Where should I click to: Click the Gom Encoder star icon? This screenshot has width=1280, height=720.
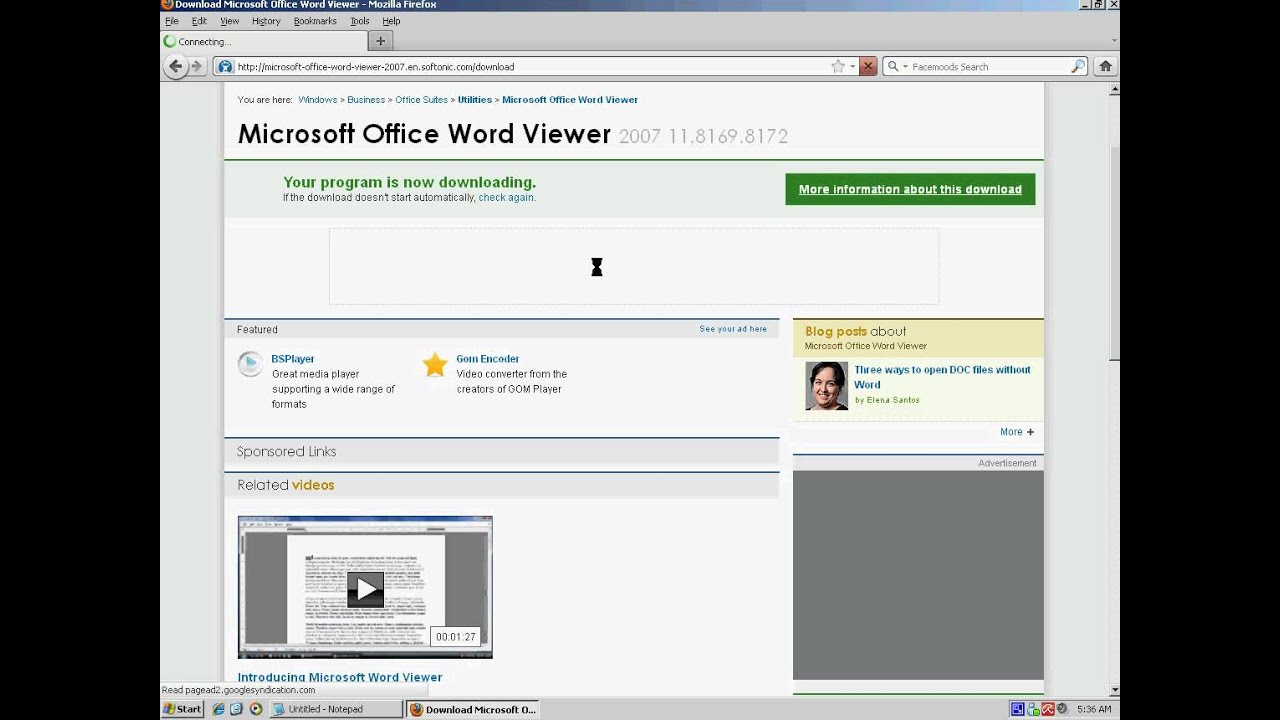435,364
